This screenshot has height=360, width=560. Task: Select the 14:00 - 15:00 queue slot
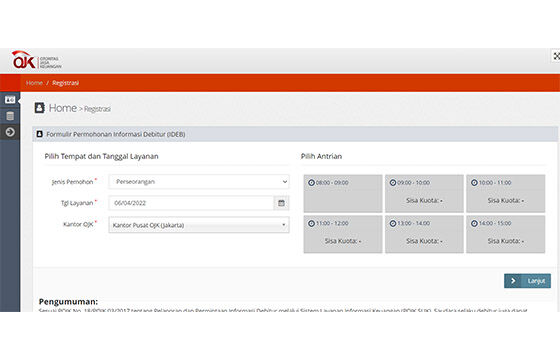pyautogui.click(x=506, y=234)
